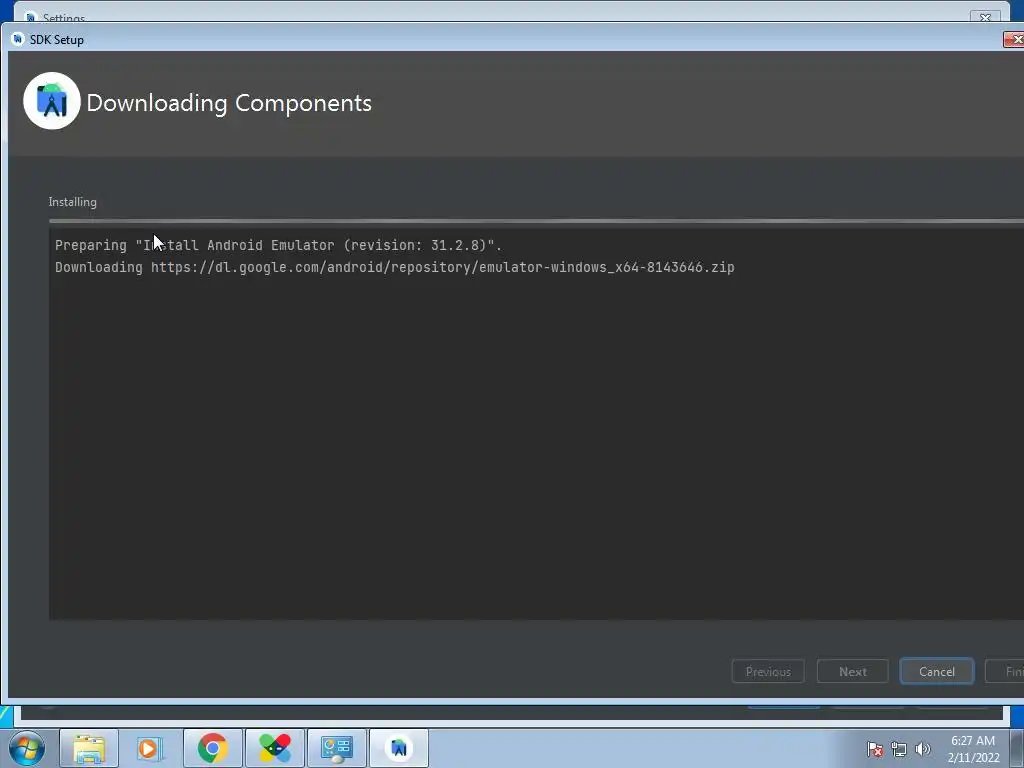Switch to Android Studio on the taskbar
This screenshot has height=768, width=1024.
pos(399,748)
